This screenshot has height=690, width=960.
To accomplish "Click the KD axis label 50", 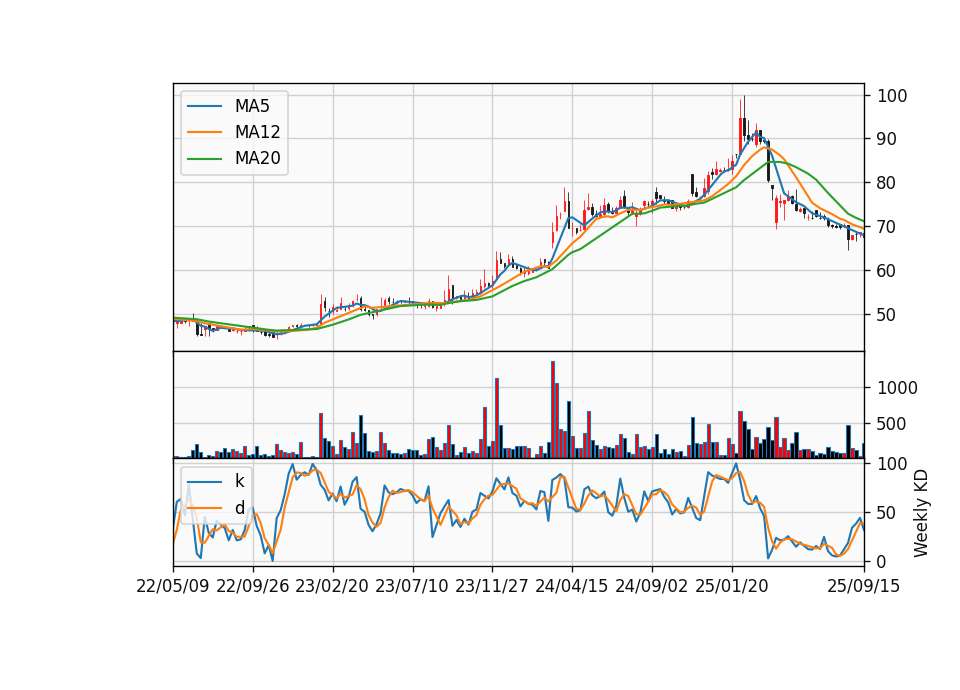I will (887, 513).
